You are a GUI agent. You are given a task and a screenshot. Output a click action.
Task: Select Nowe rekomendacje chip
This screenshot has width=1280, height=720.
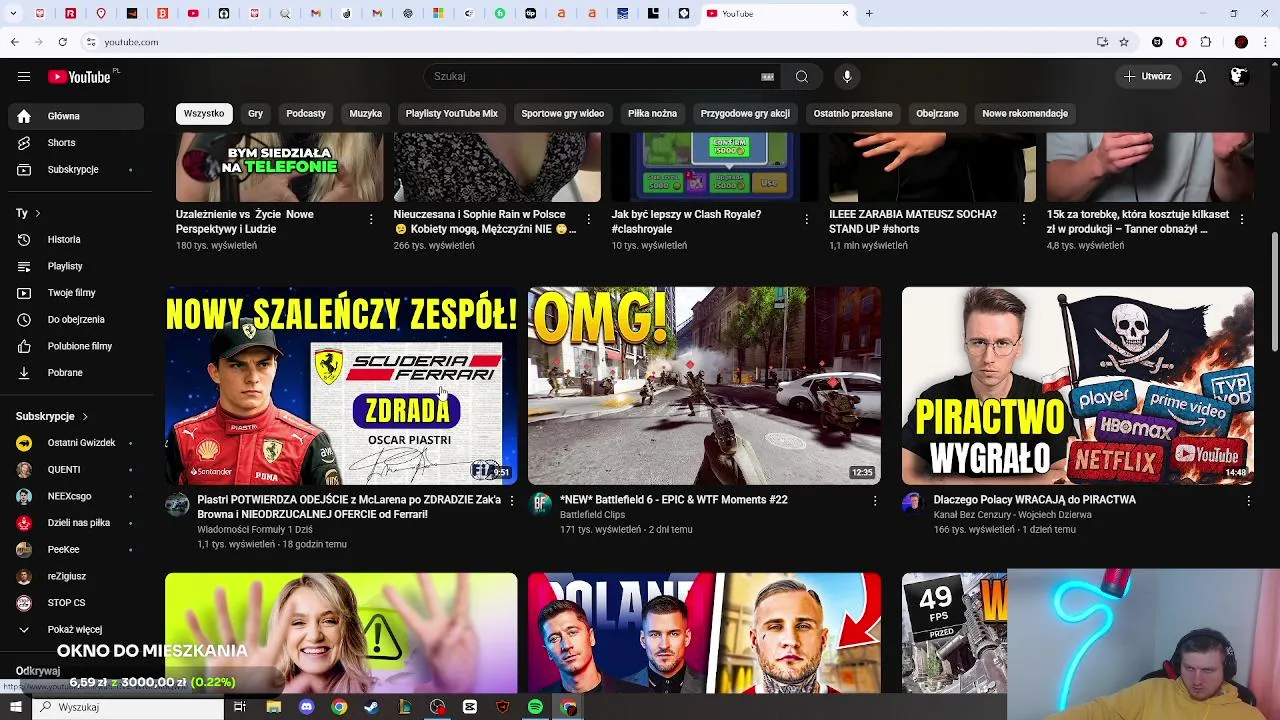1025,113
